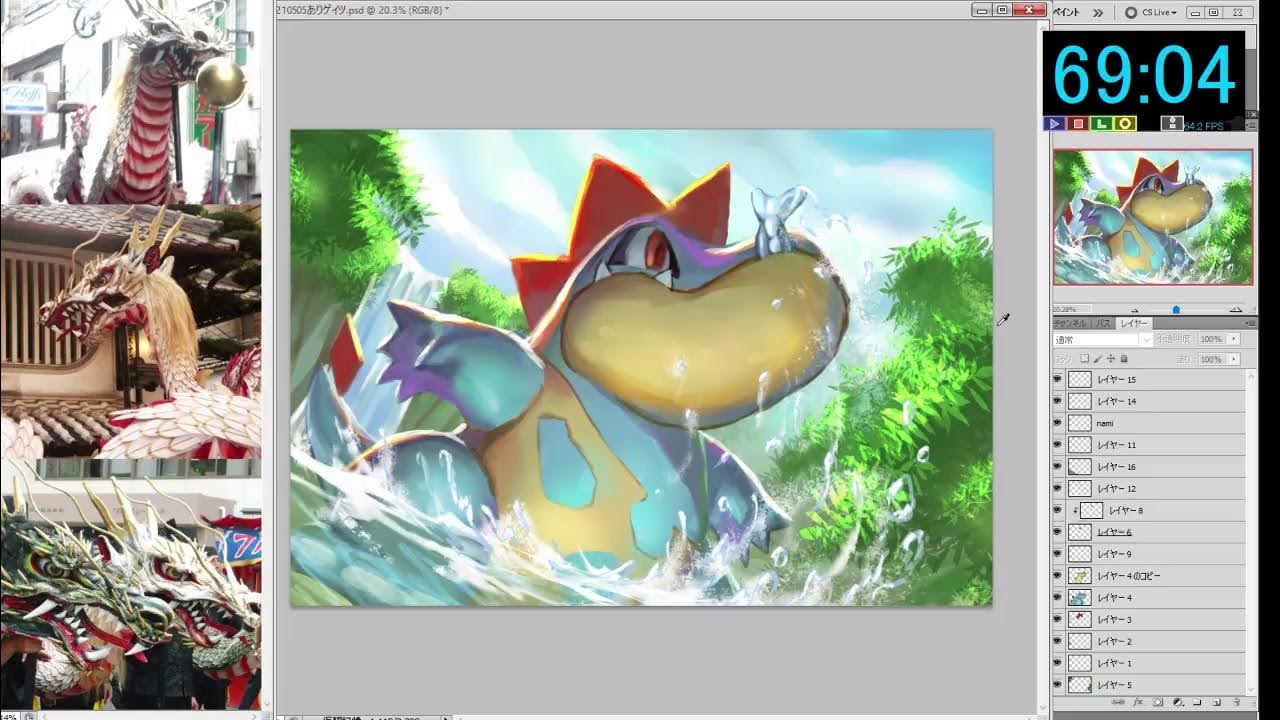
Task: Open the opacity 100% arrow dropdown
Action: pos(1234,339)
